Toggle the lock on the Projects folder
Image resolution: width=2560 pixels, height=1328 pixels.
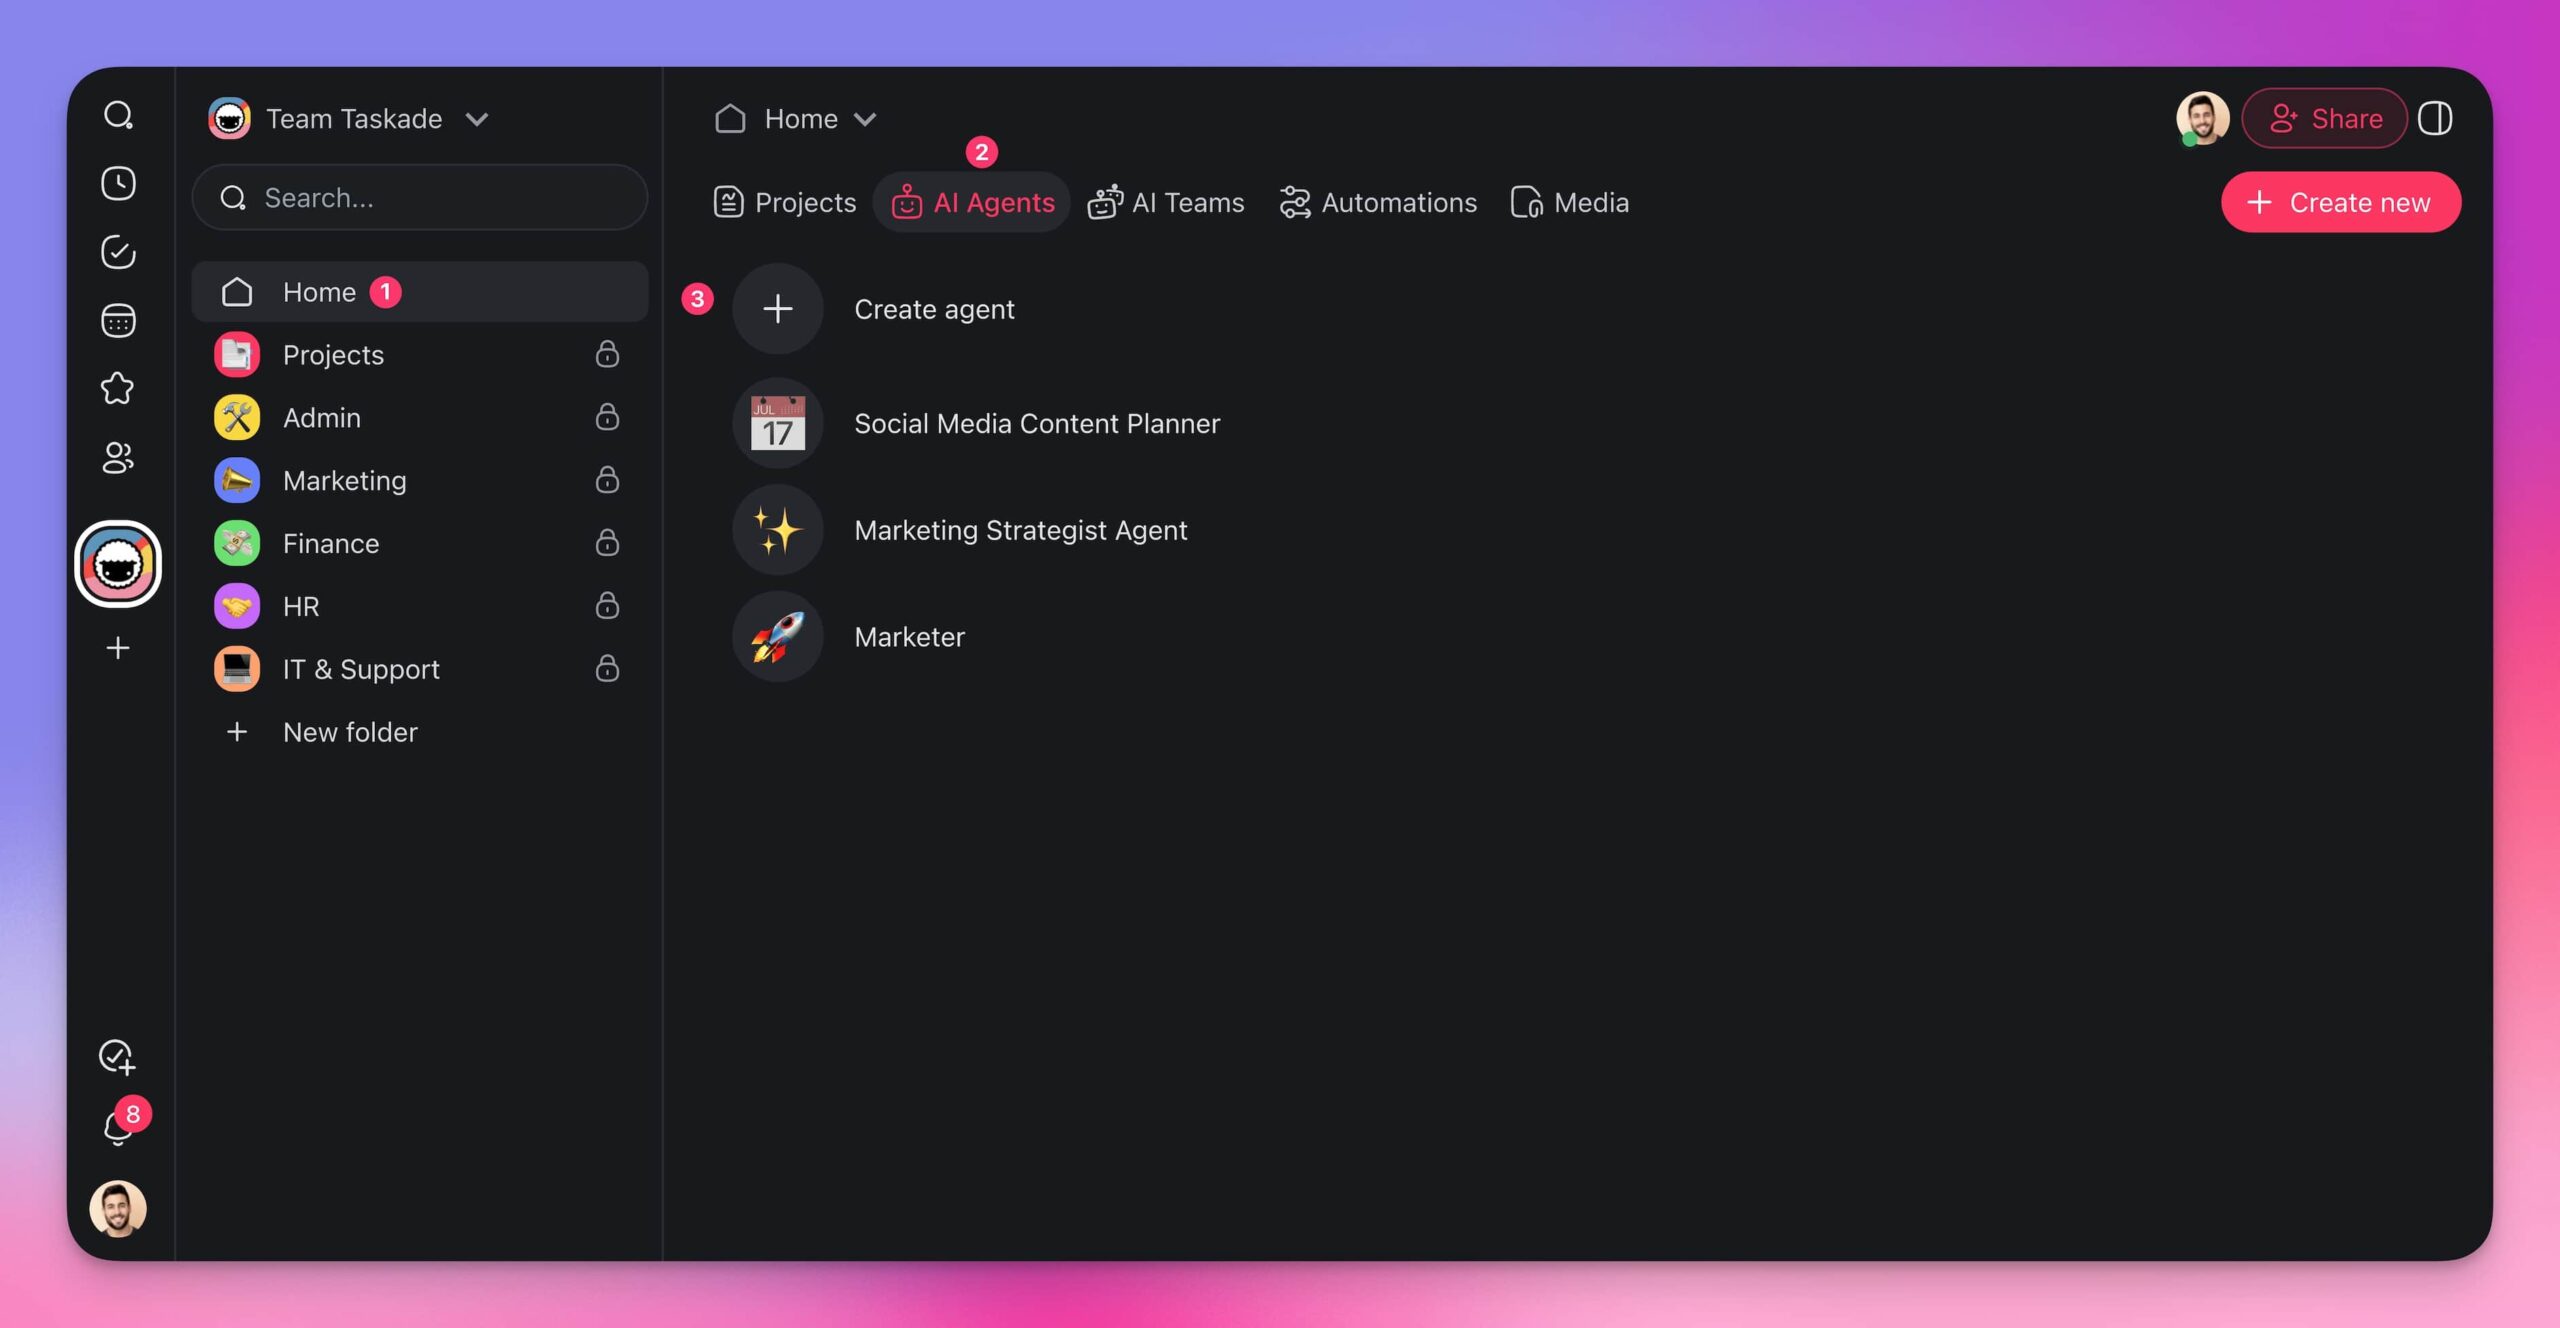coord(608,354)
